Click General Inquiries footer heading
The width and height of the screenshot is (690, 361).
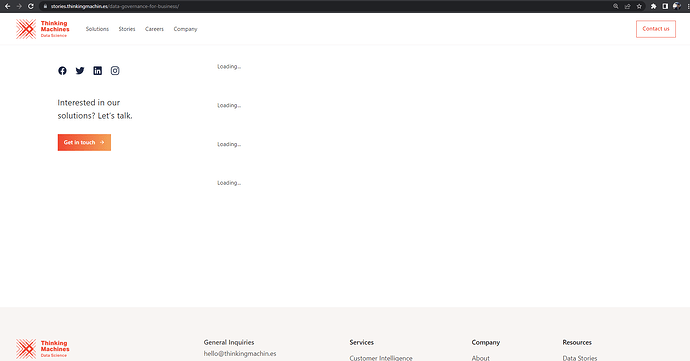(229, 342)
